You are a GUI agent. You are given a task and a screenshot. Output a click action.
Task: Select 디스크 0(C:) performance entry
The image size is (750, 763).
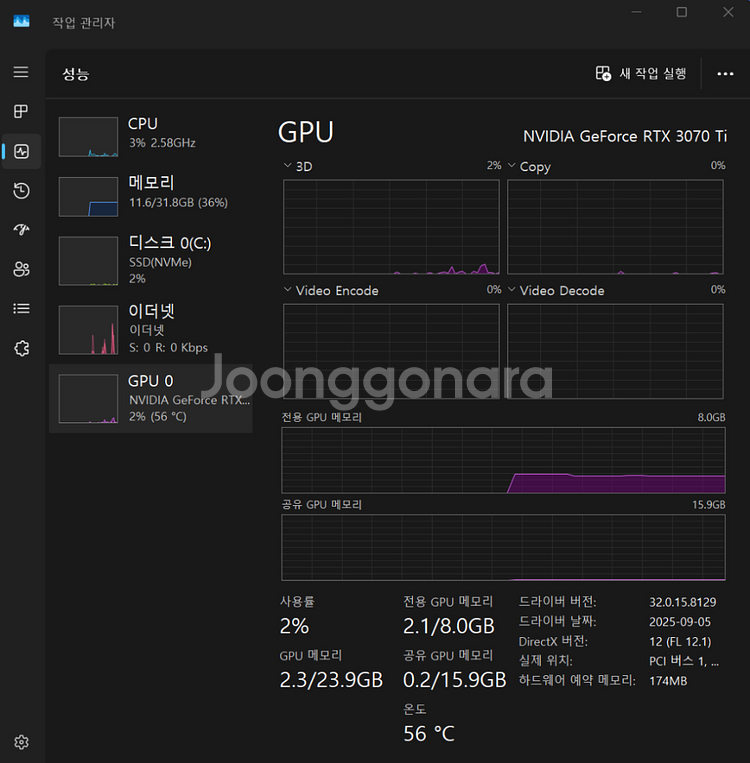coord(150,259)
